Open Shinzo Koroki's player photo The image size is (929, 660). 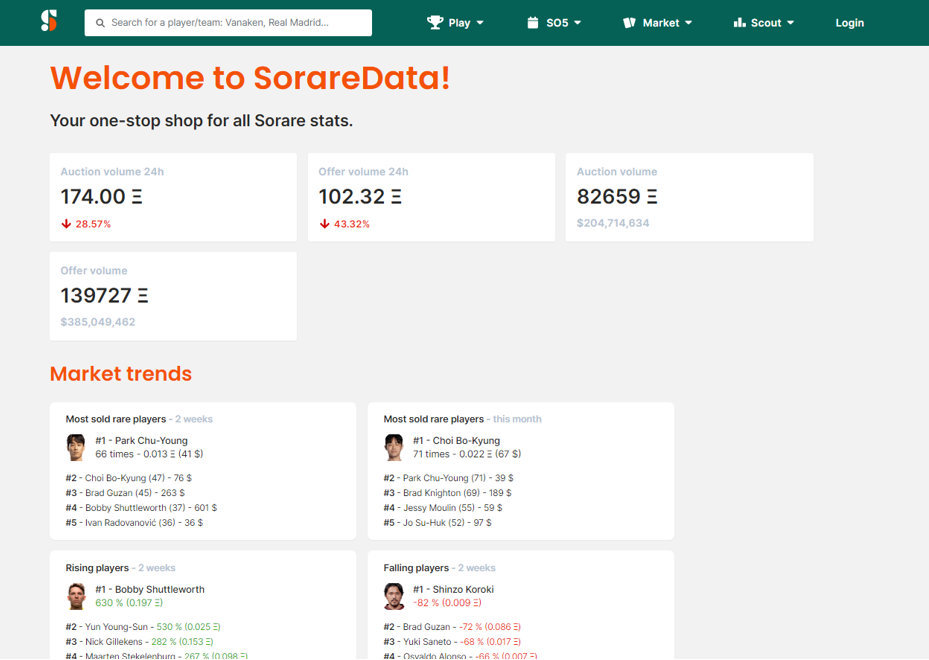(x=393, y=596)
